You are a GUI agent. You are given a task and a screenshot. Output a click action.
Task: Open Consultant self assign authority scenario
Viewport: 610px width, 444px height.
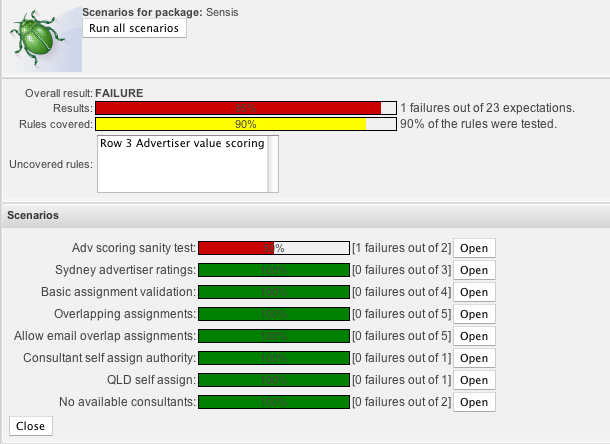(x=473, y=358)
